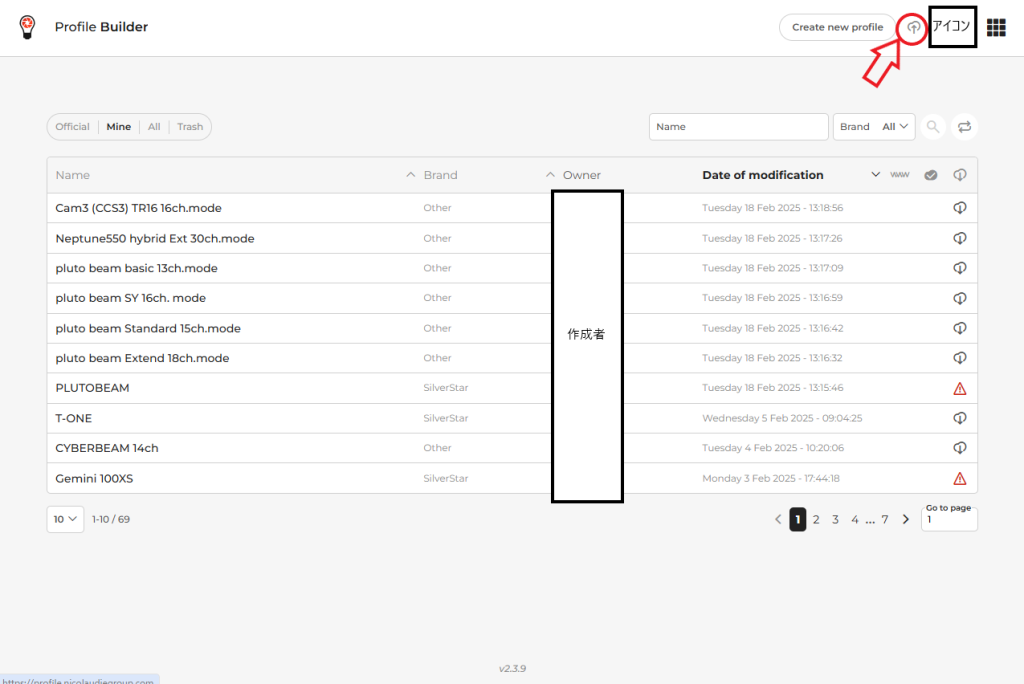Download pluto beam SY 16ch. mode profile
1024x684 pixels.
tap(959, 298)
